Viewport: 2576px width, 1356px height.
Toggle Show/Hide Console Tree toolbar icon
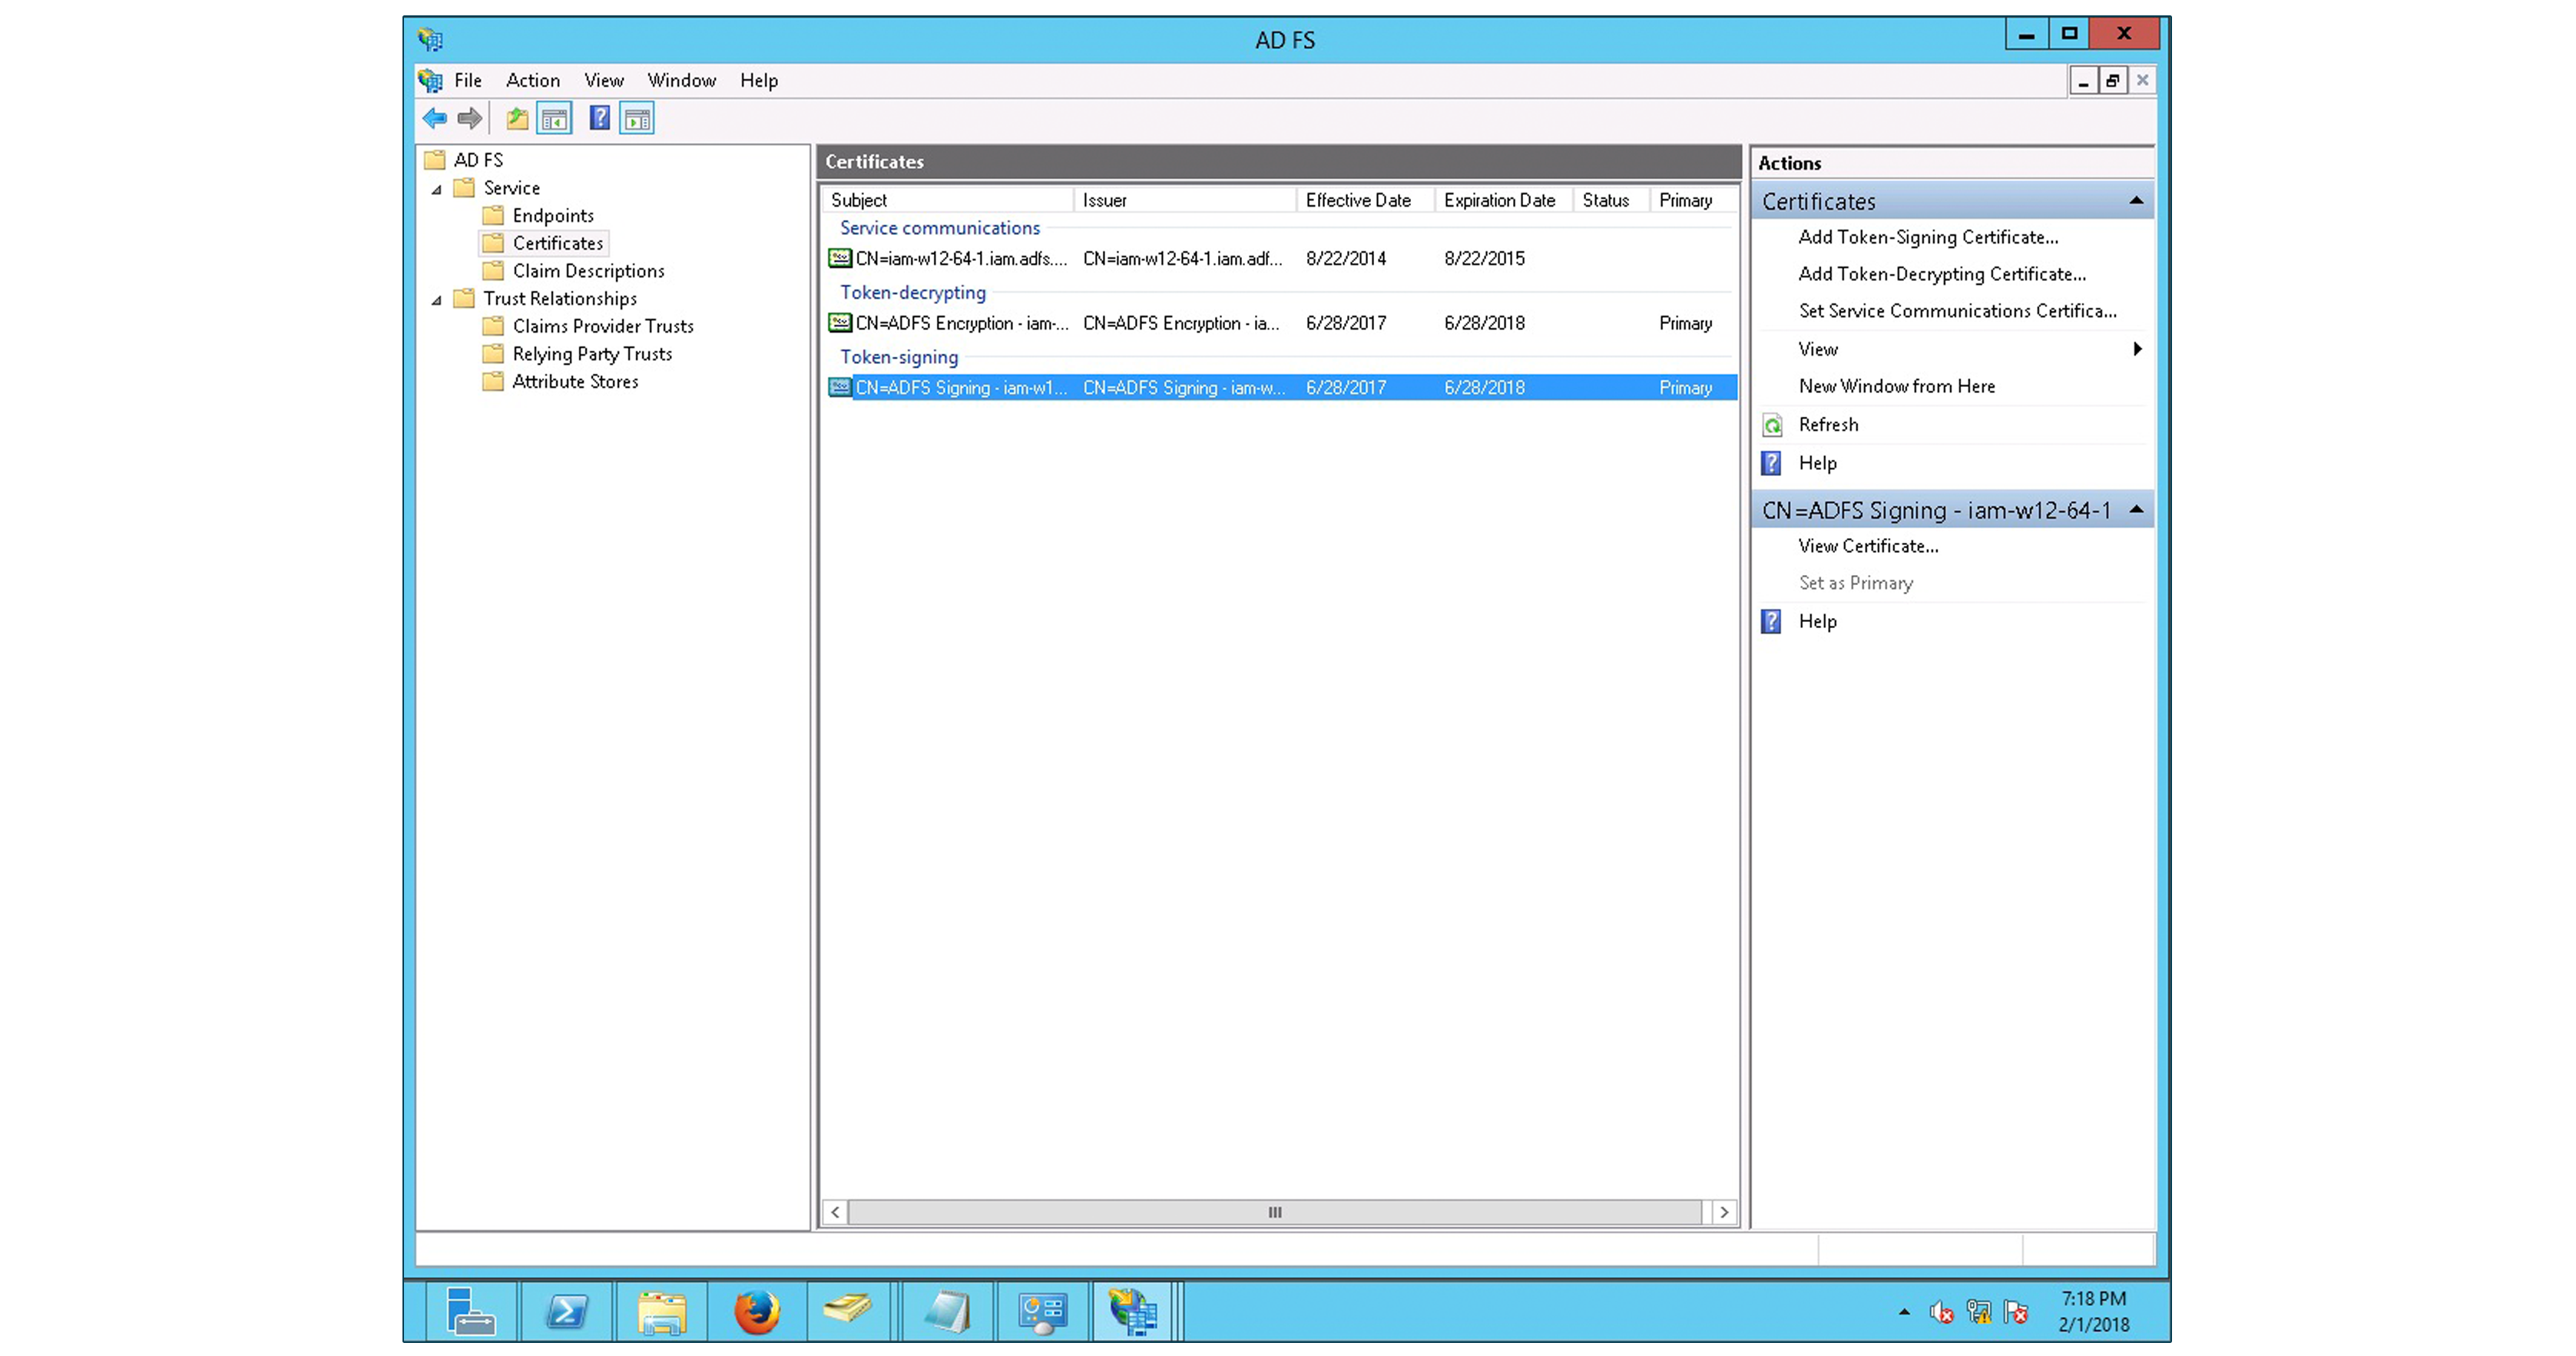point(555,119)
